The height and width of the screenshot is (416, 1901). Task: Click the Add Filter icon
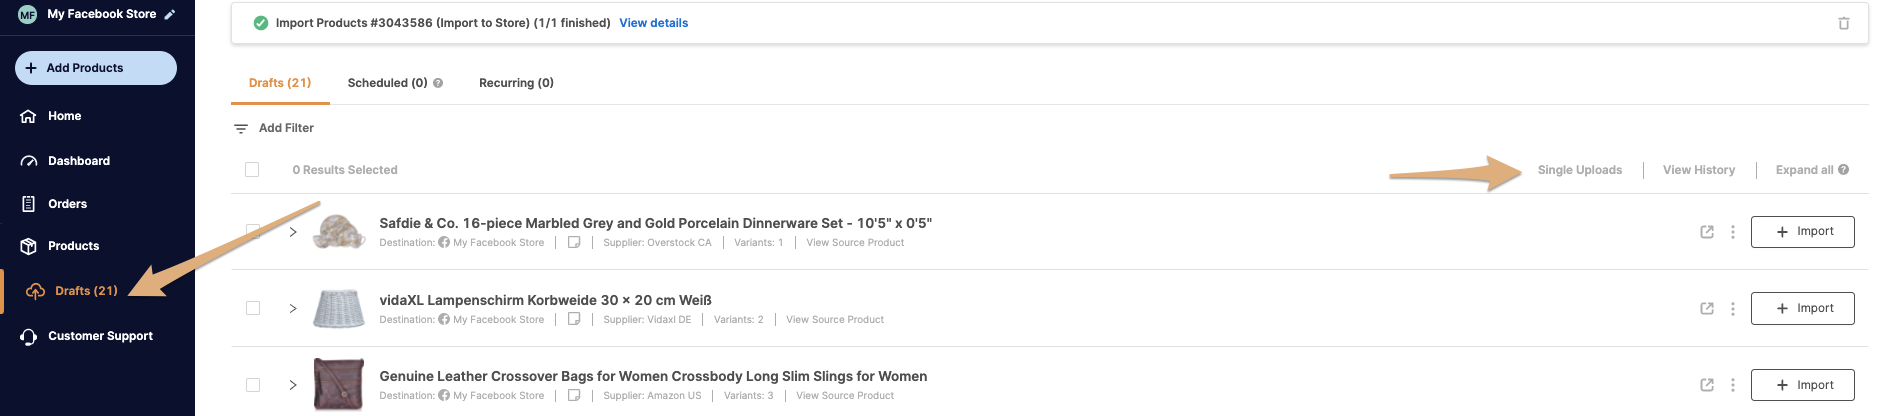click(x=241, y=129)
